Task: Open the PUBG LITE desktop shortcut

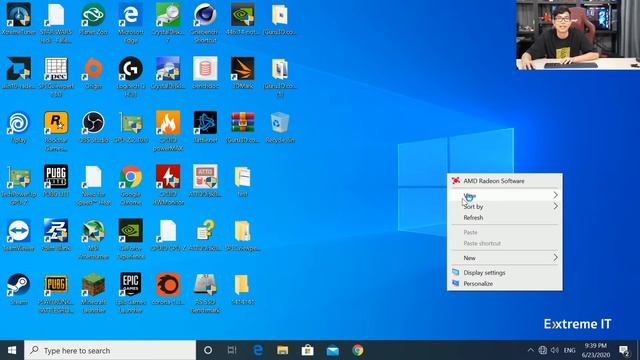Action: (56, 181)
